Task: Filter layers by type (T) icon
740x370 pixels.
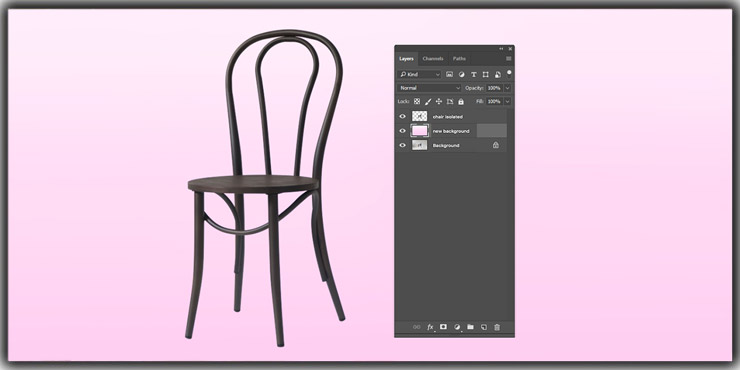Action: click(473, 75)
